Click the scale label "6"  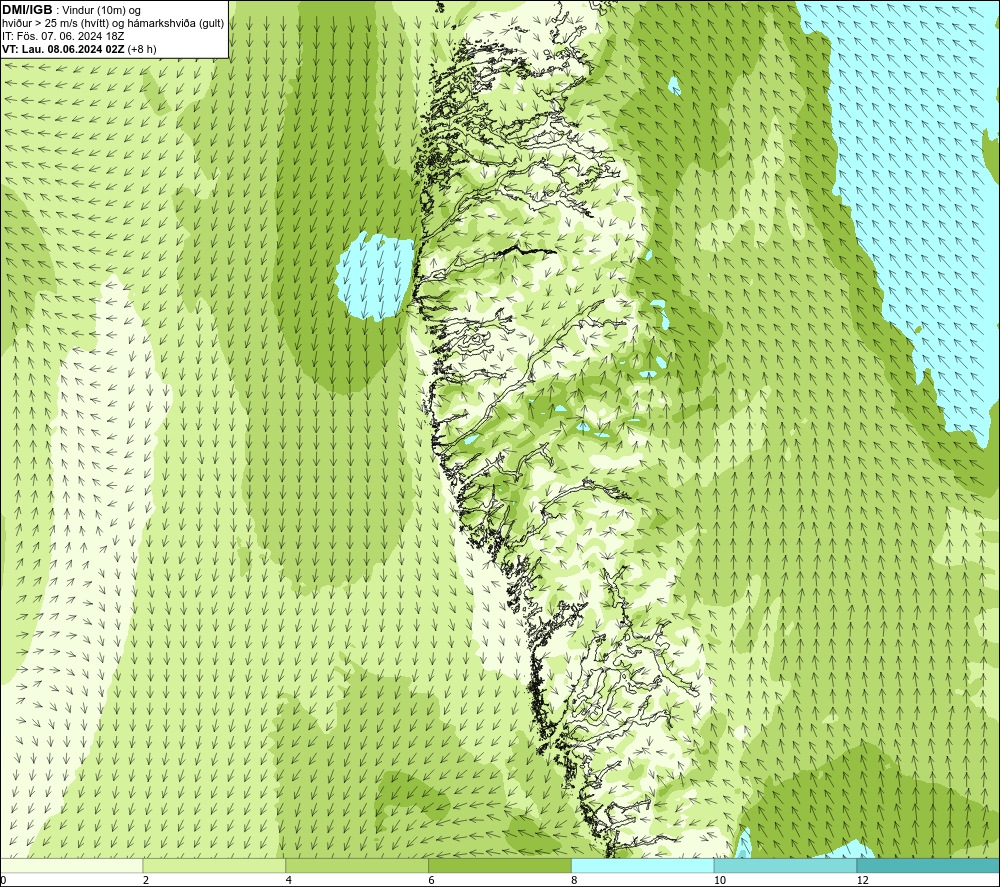(x=432, y=880)
